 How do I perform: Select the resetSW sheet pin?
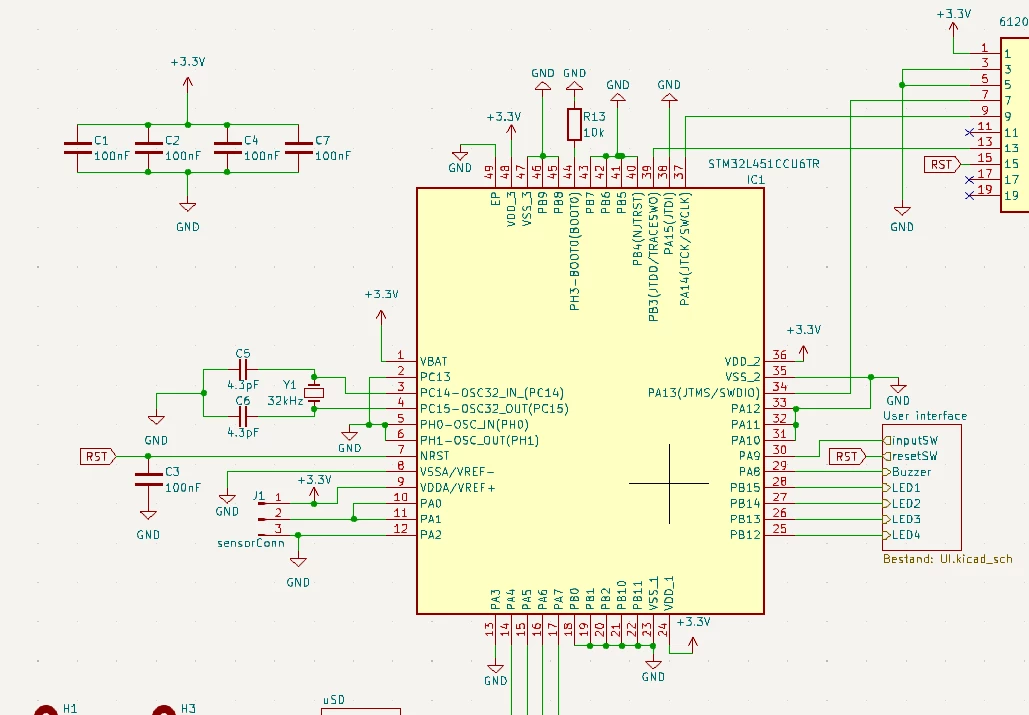[x=911, y=456]
